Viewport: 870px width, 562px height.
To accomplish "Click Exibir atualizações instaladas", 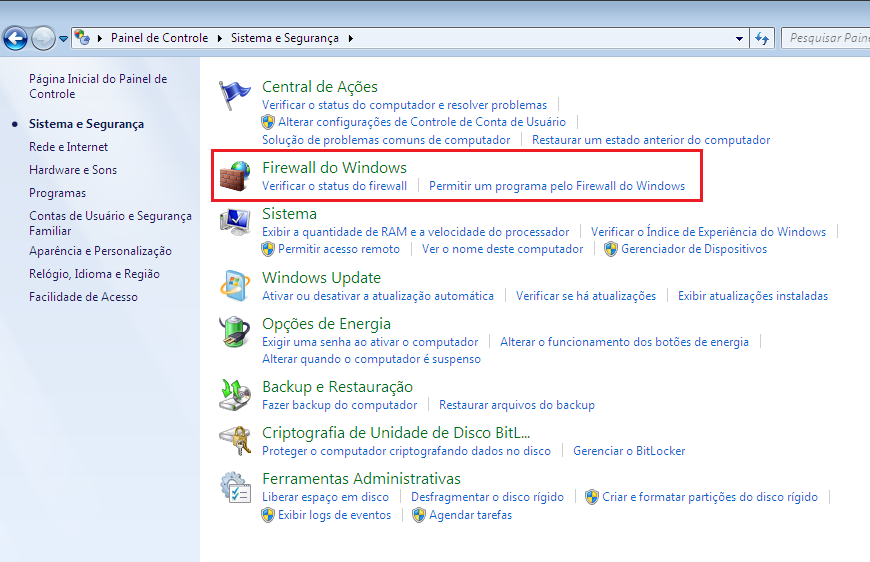I will (x=753, y=296).
